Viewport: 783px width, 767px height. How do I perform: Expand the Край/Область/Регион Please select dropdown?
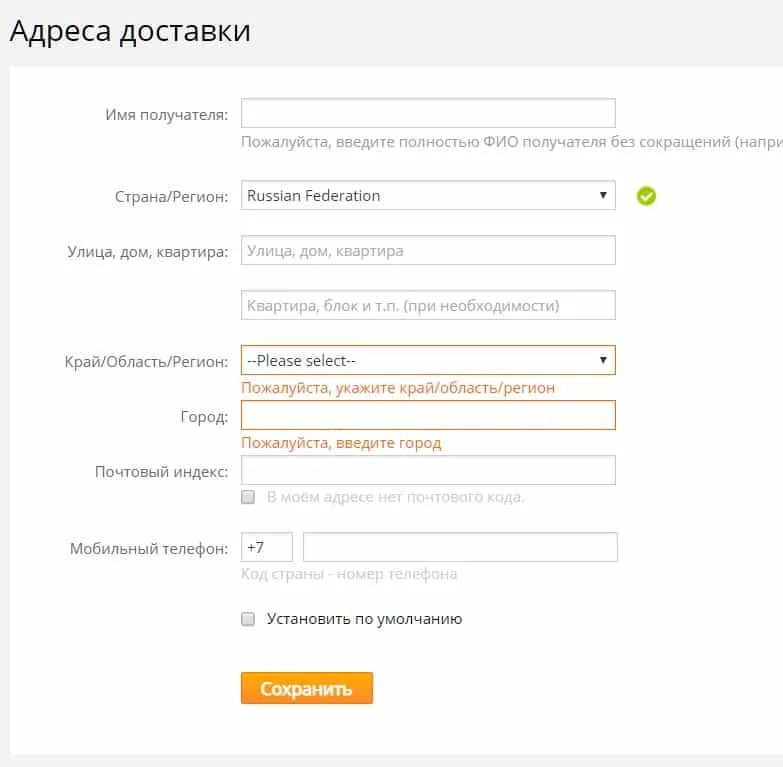(428, 360)
